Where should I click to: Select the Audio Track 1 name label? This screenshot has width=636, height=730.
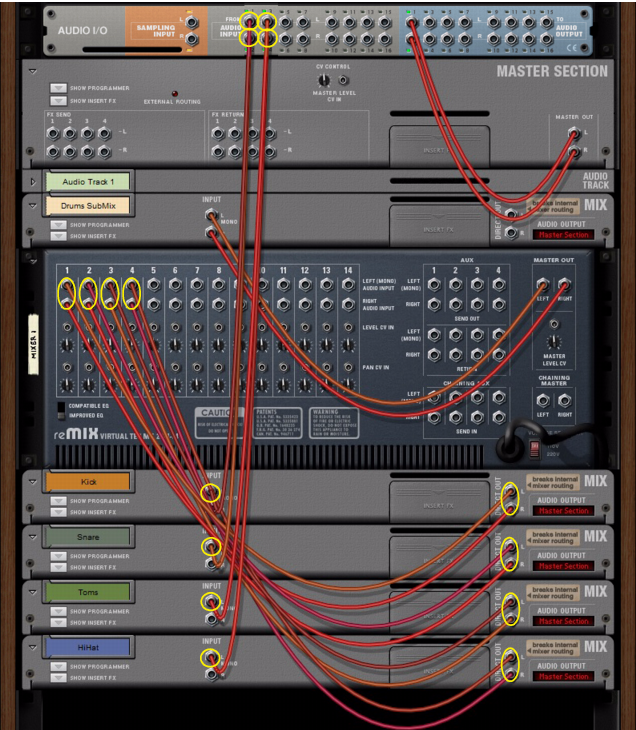88,182
